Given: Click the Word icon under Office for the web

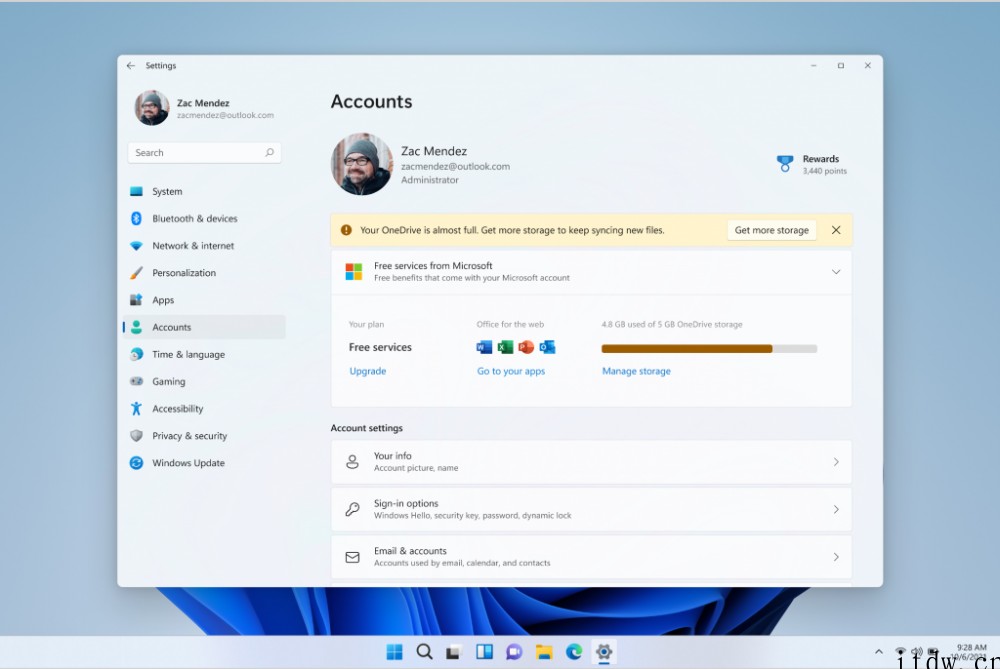Looking at the screenshot, I should tap(484, 347).
